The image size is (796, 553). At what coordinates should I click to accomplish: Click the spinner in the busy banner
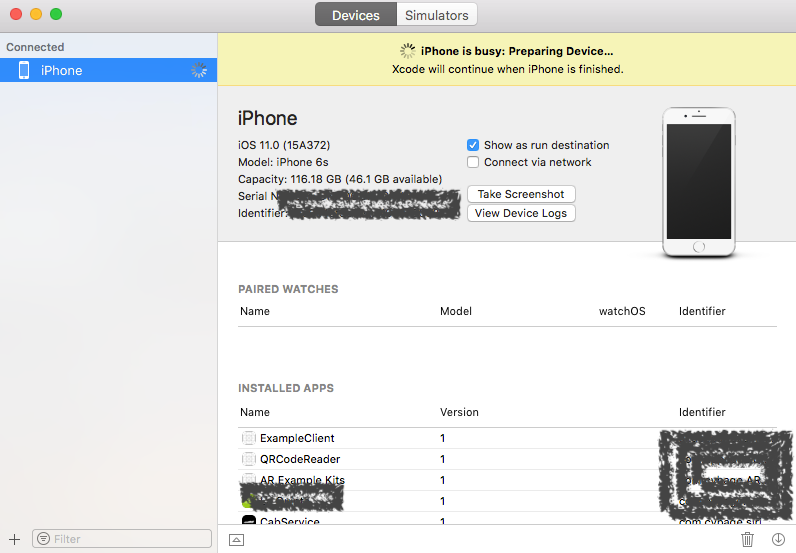(408, 51)
